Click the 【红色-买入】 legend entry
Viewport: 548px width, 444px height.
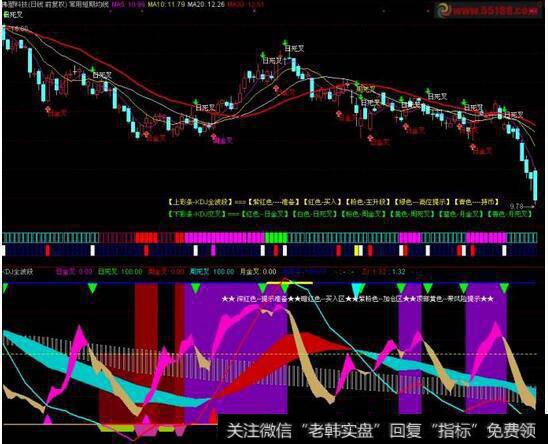click(x=322, y=202)
